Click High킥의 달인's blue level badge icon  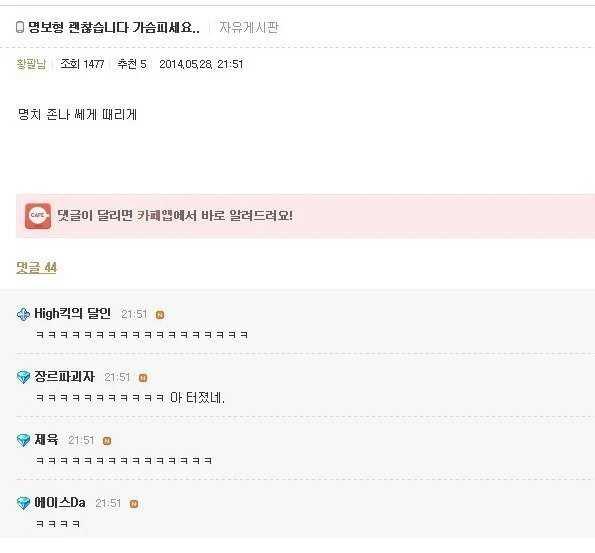24,314
